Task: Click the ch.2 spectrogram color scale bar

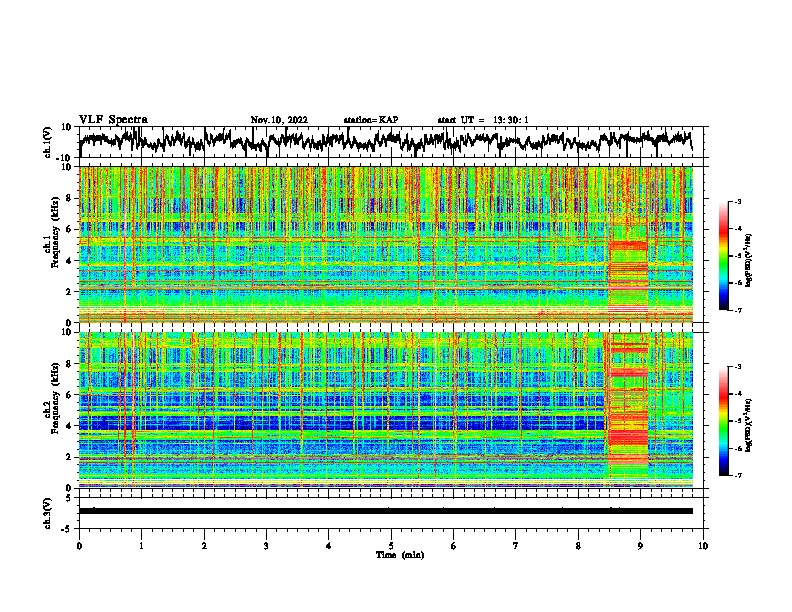Action: 724,421
